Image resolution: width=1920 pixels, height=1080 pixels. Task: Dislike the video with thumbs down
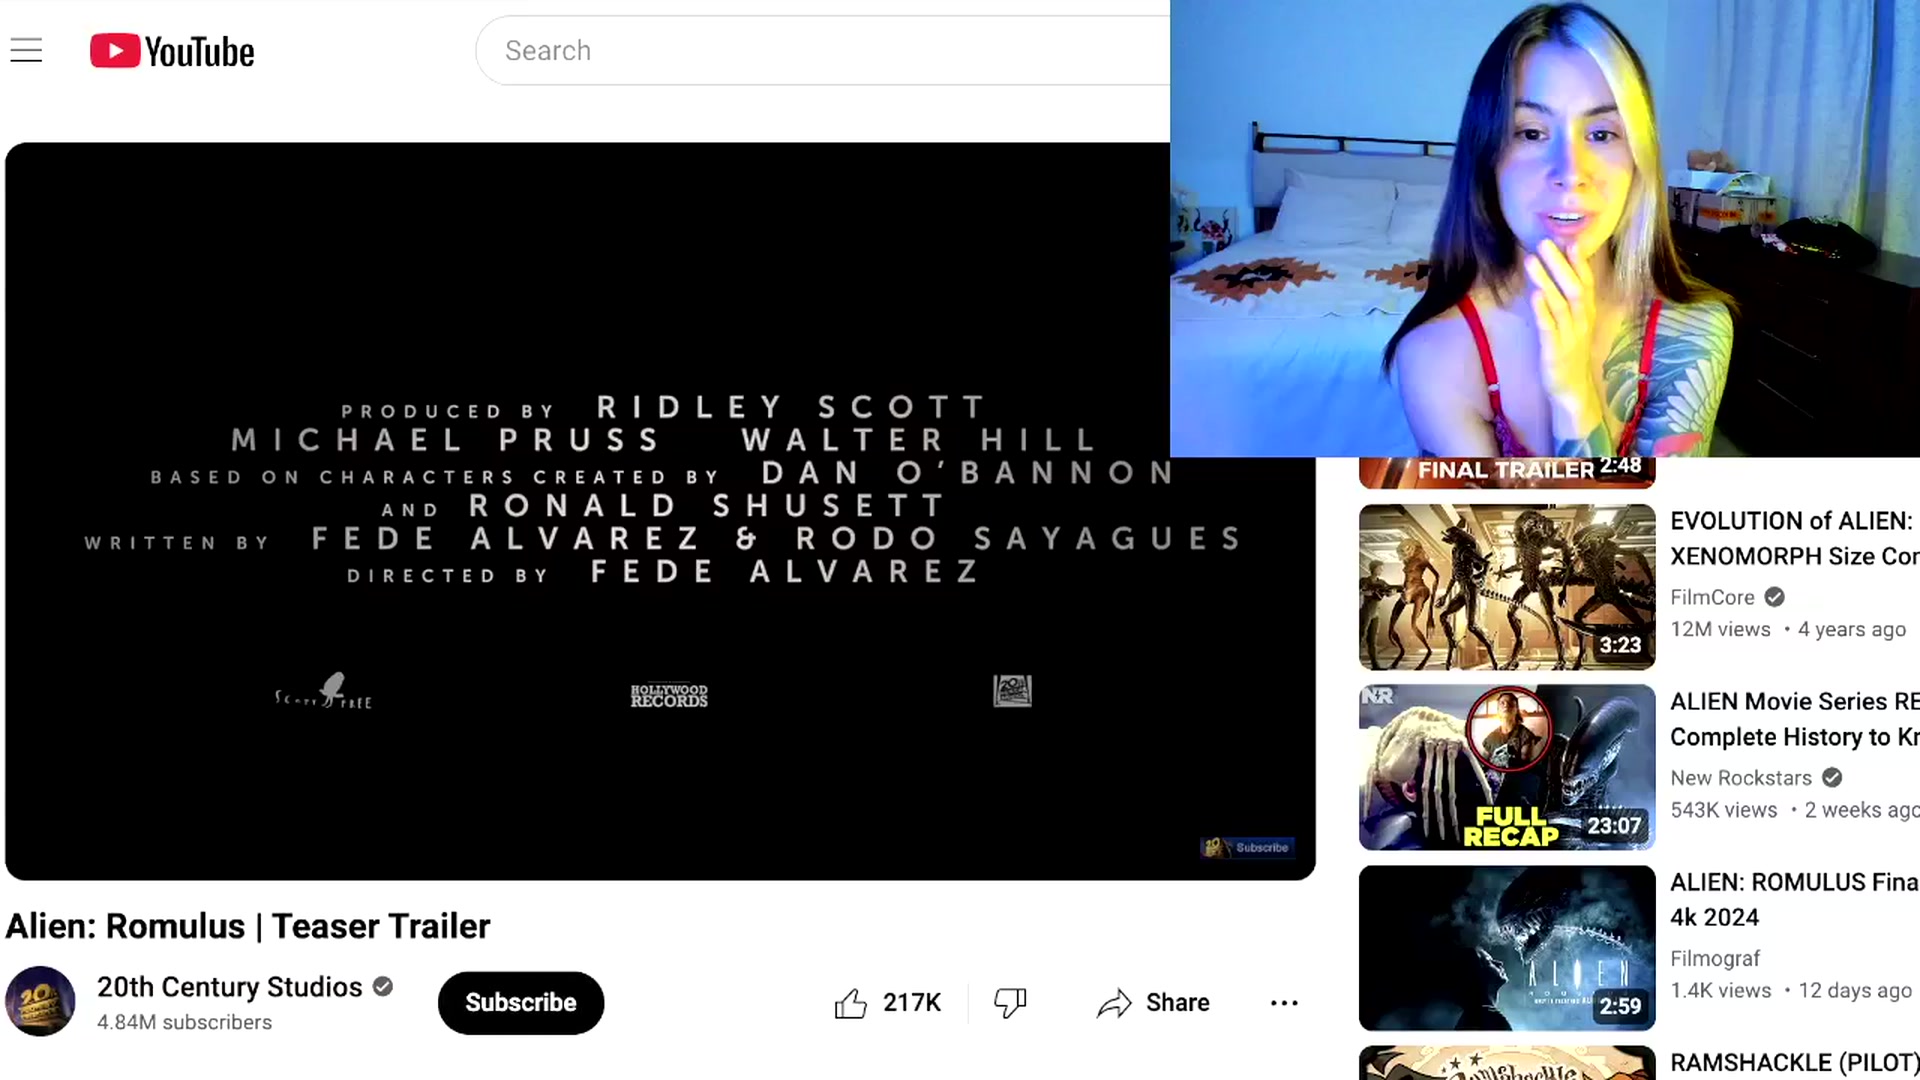[1010, 1002]
